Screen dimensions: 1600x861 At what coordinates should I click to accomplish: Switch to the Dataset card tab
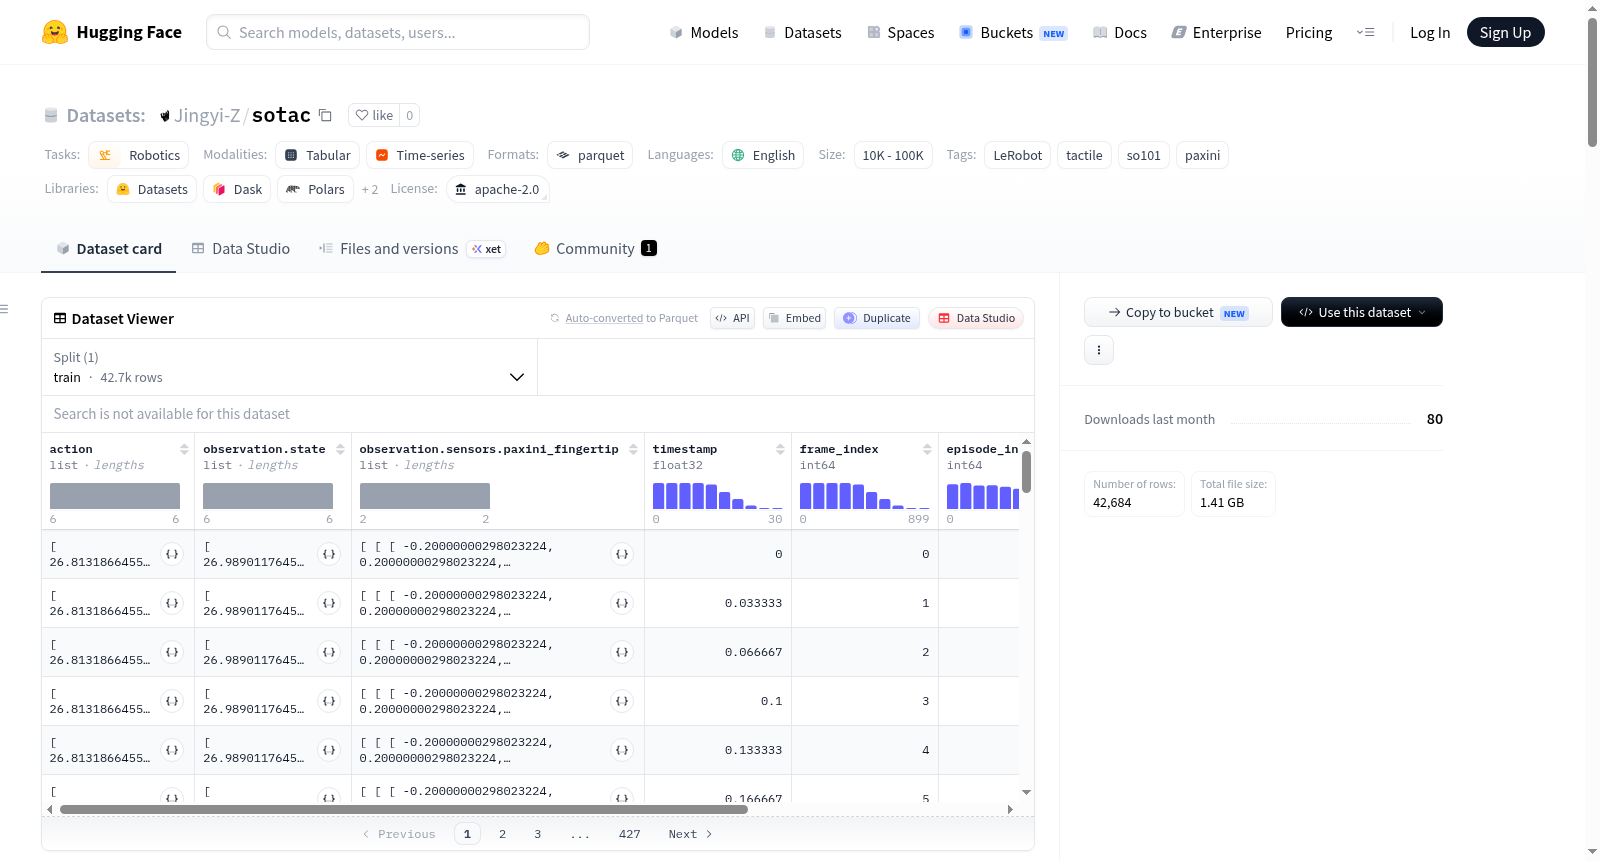point(109,249)
